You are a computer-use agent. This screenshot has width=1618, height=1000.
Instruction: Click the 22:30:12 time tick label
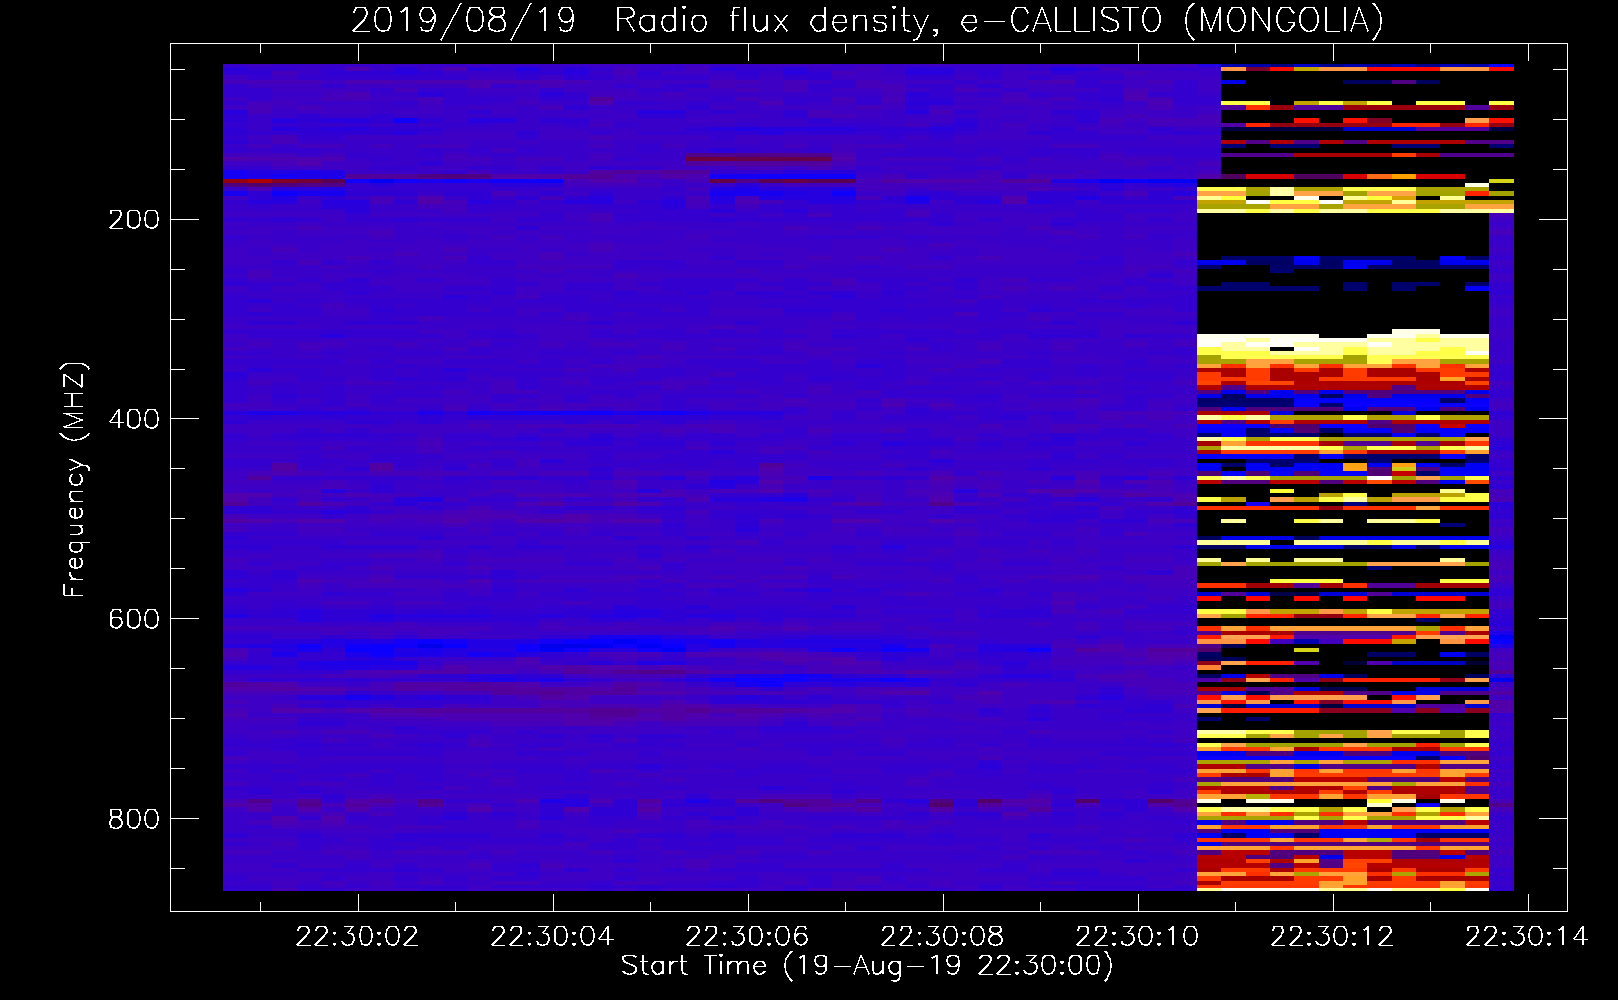click(x=1332, y=937)
